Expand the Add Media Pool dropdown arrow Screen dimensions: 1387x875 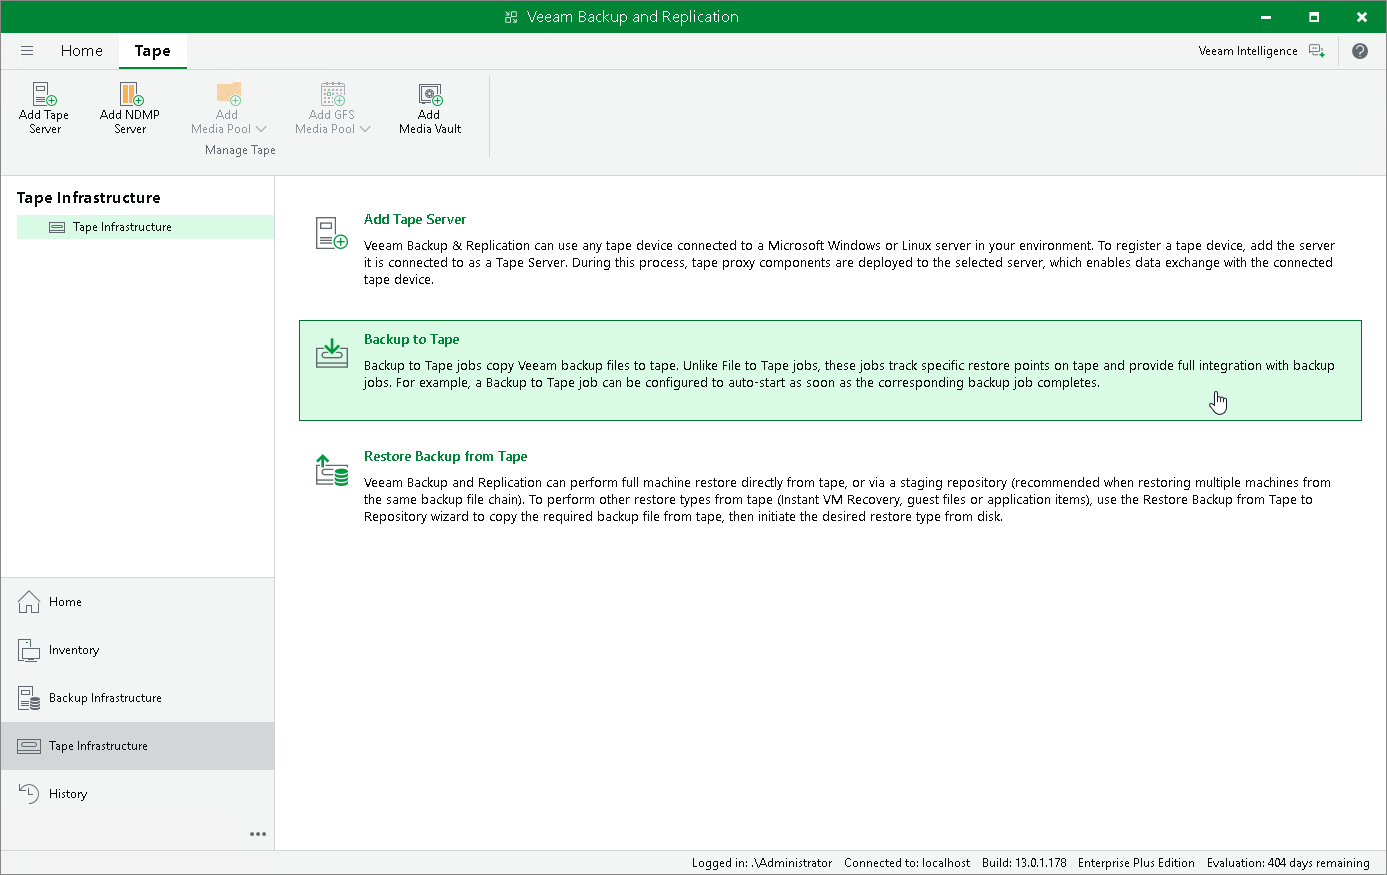click(x=262, y=129)
